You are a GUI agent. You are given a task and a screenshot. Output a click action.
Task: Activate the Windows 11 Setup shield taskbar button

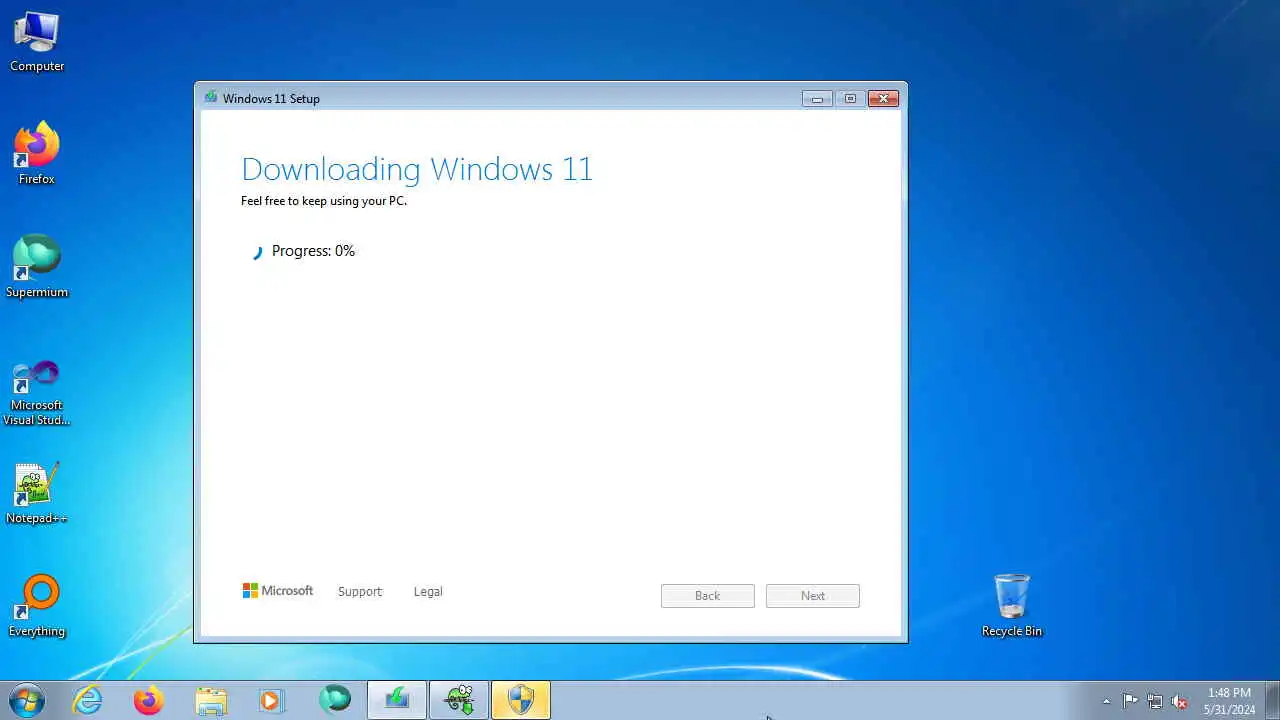(x=521, y=700)
